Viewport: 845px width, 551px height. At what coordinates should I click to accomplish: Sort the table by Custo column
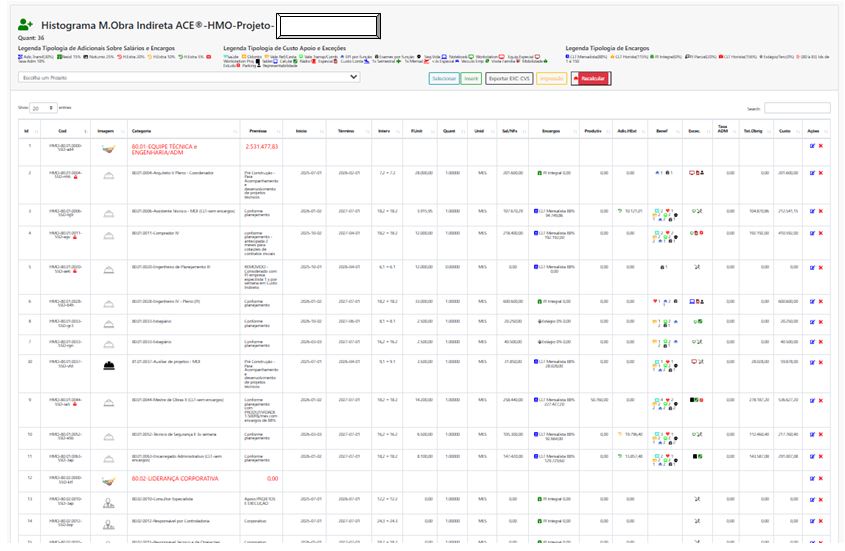[x=784, y=131]
